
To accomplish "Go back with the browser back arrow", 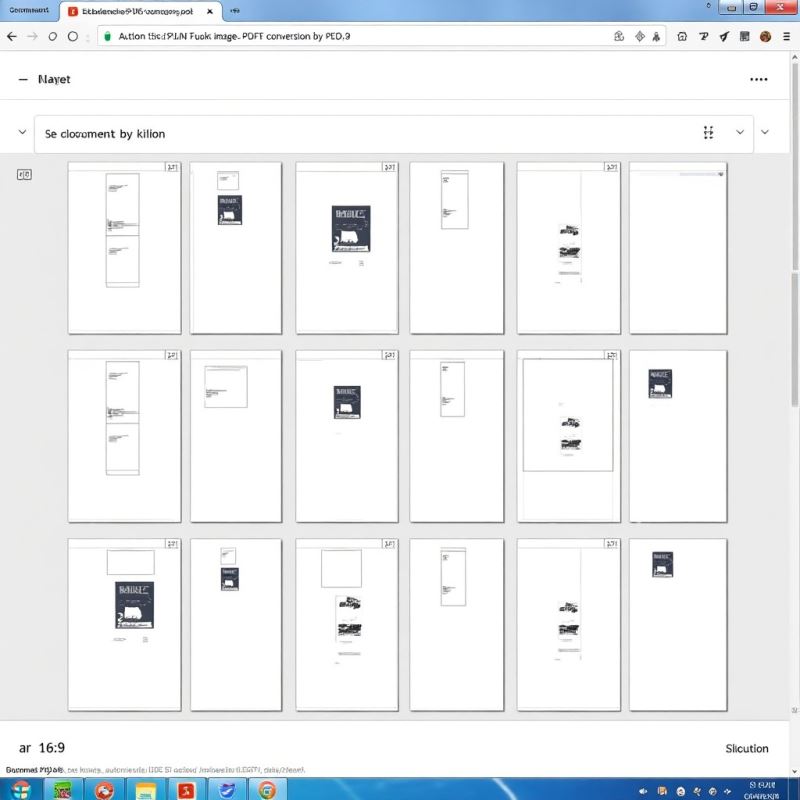I will point(12,36).
